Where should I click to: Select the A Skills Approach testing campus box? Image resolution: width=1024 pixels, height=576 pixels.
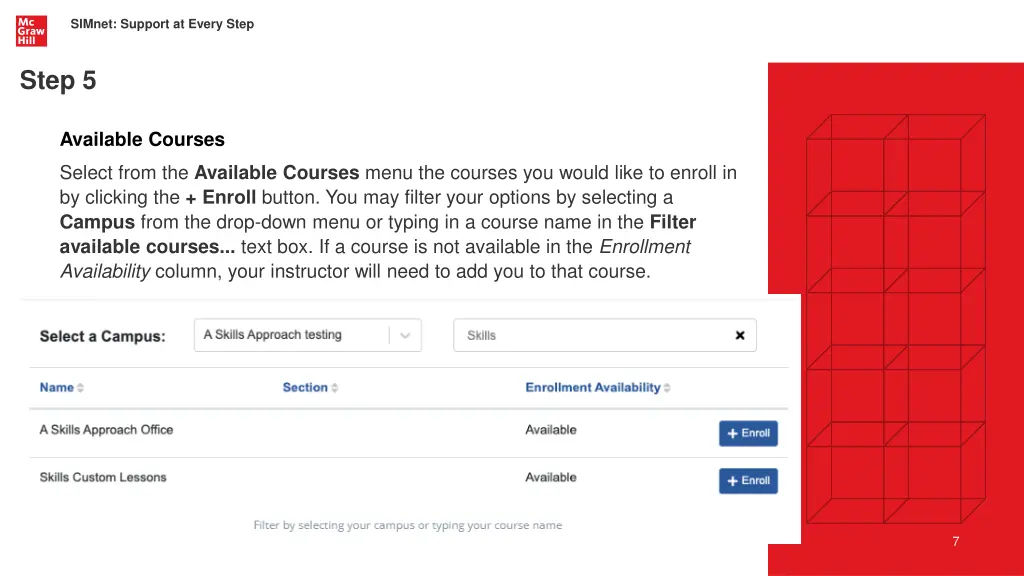pyautogui.click(x=308, y=335)
